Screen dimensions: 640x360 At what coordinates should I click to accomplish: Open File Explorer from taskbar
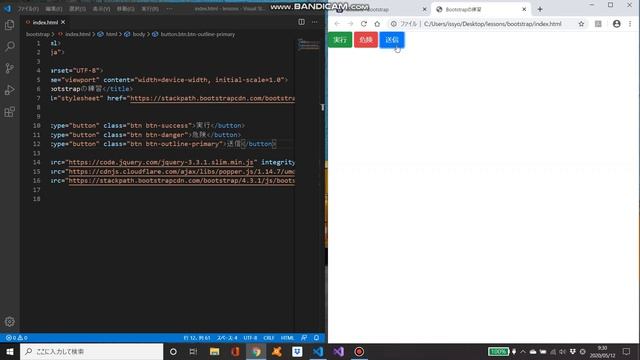click(x=214, y=351)
